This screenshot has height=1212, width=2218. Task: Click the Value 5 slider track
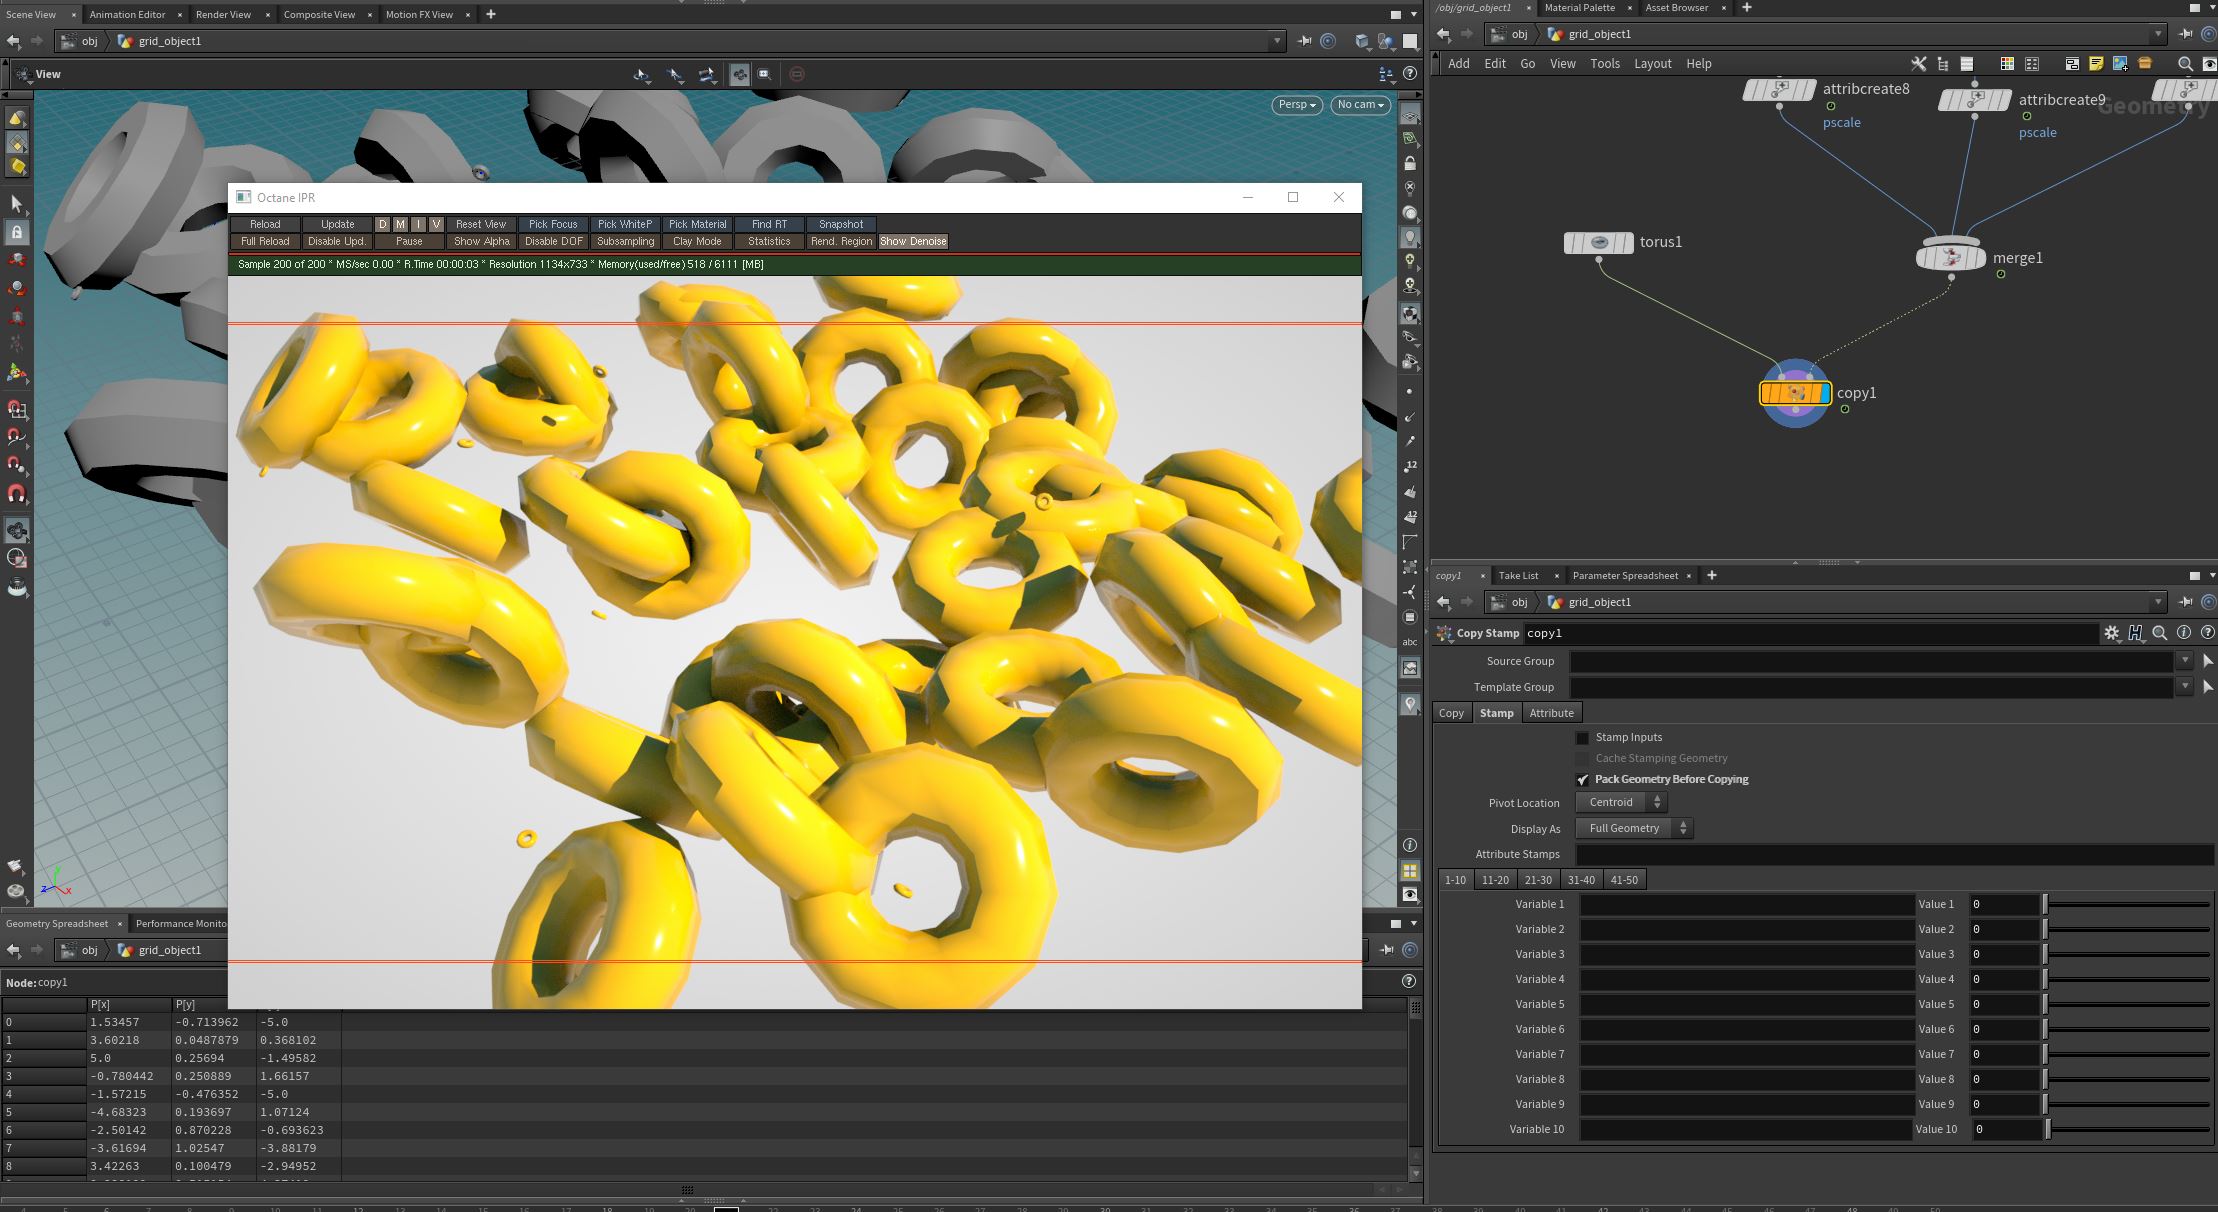[2127, 1004]
